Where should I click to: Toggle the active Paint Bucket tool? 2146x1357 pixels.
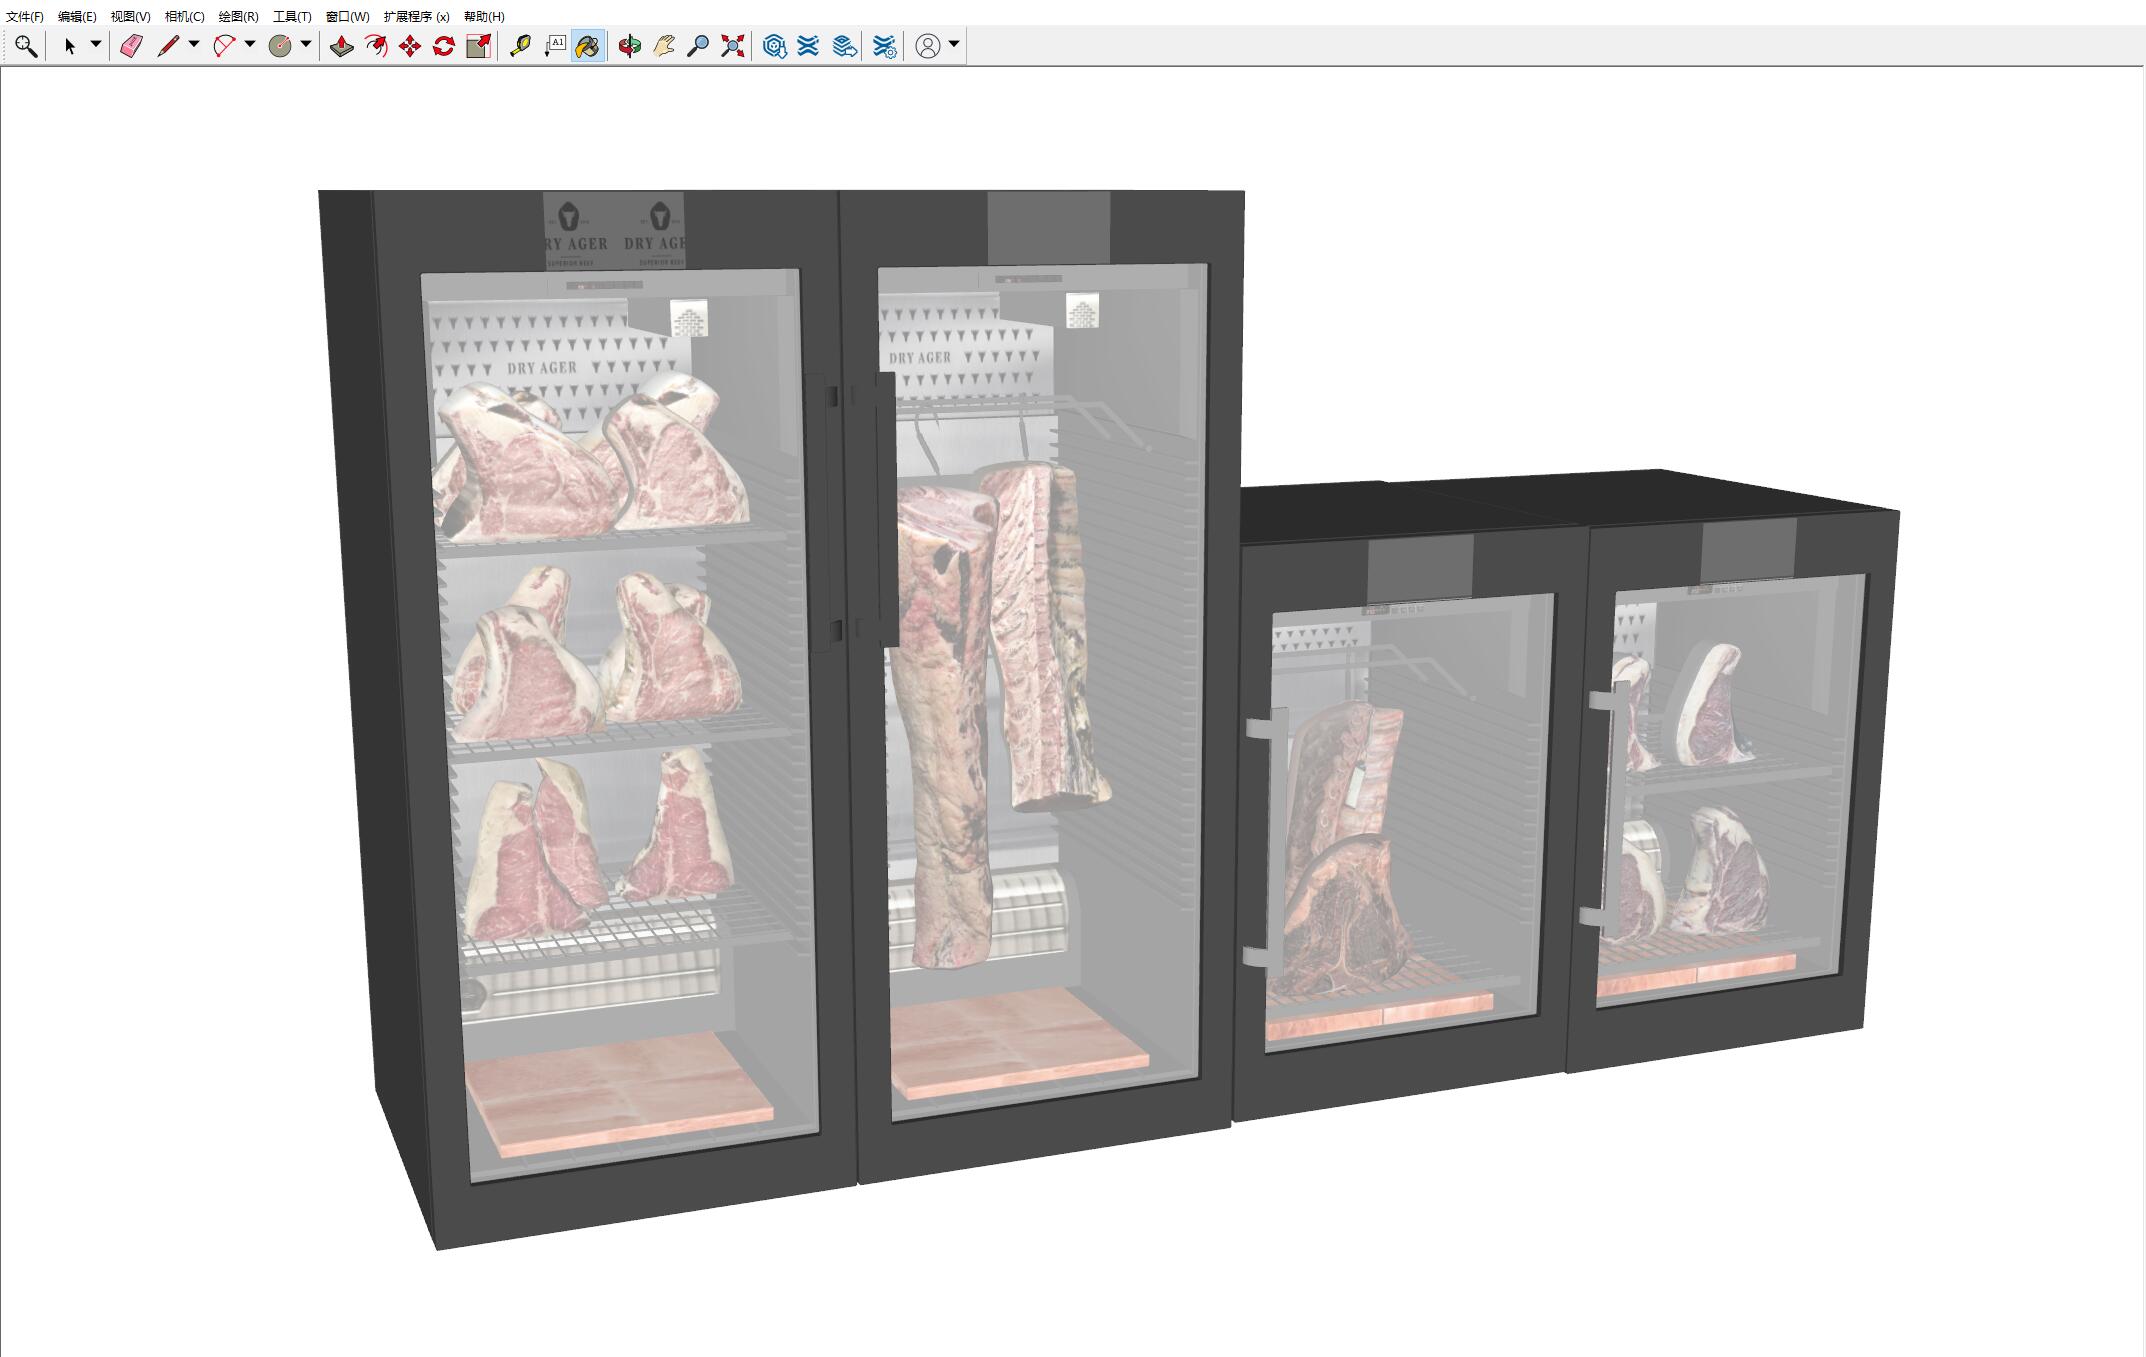coord(588,46)
